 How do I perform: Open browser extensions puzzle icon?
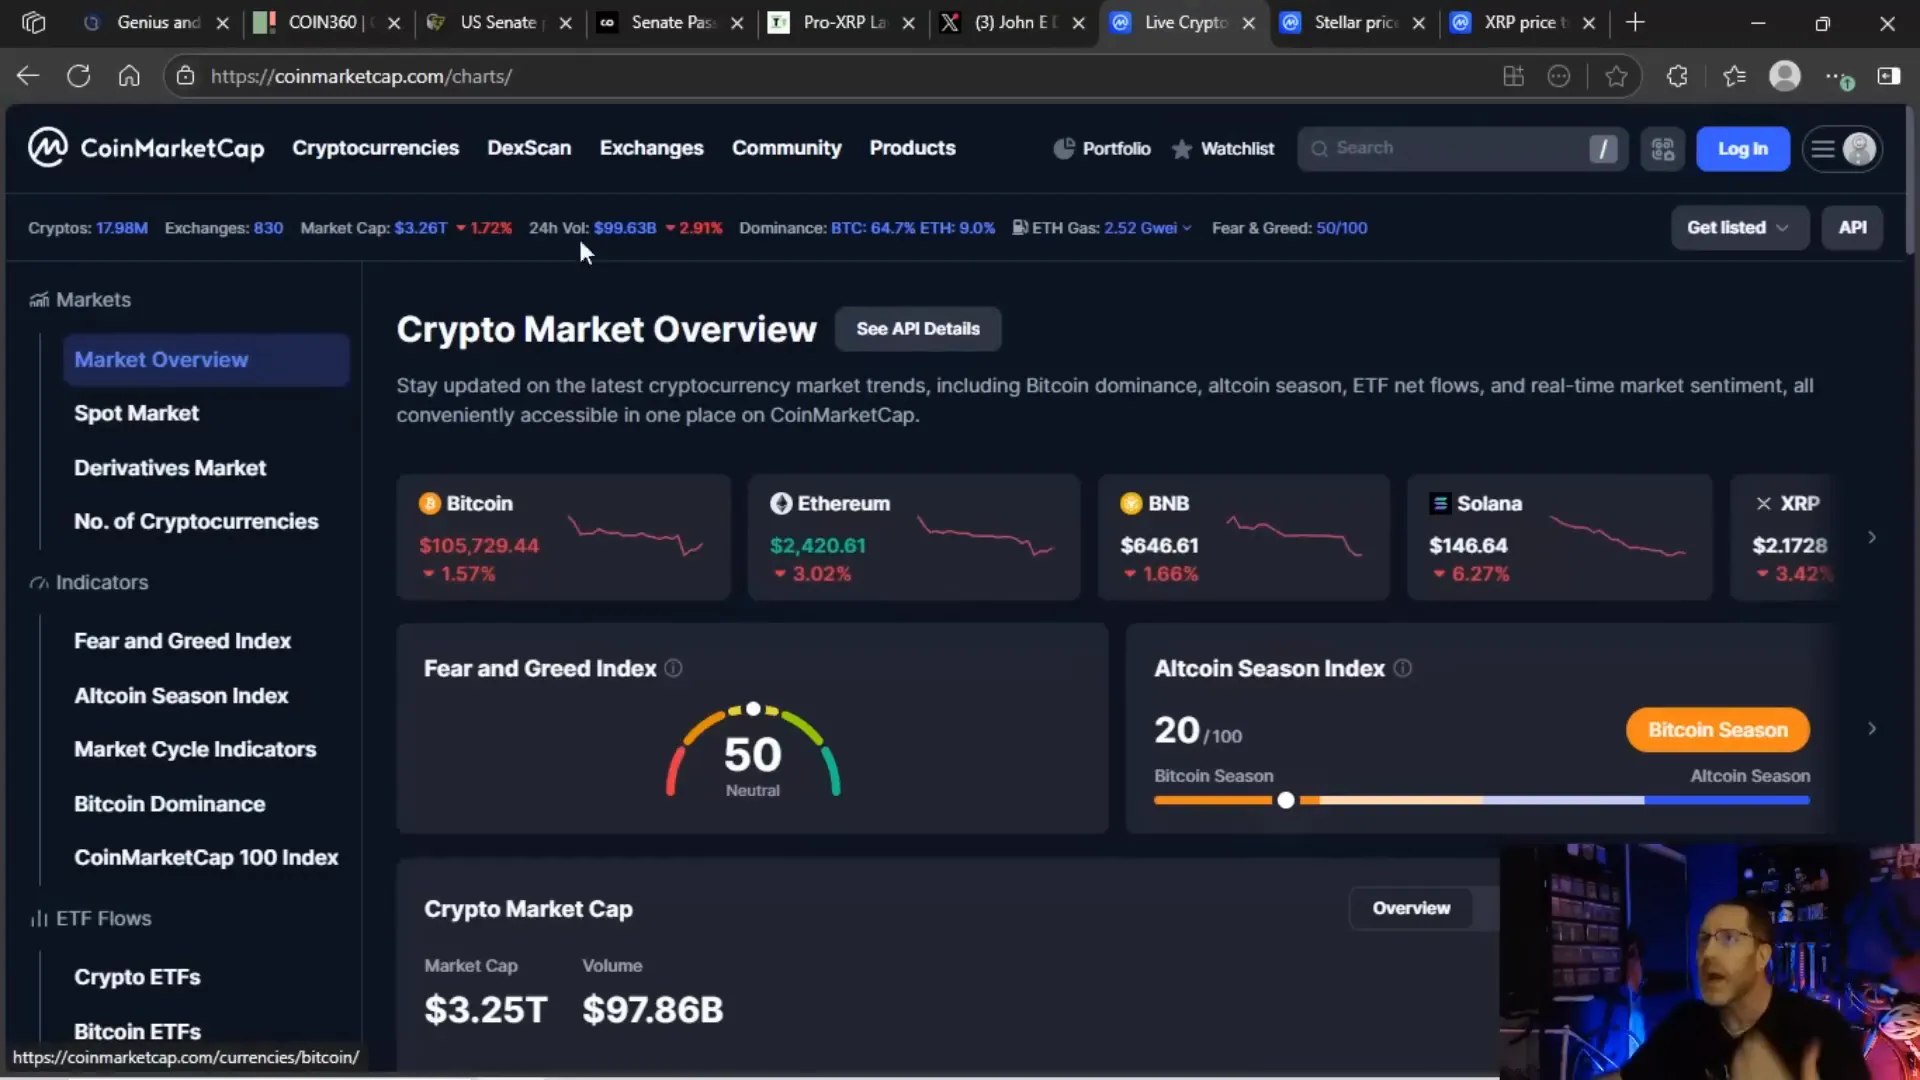(1677, 76)
